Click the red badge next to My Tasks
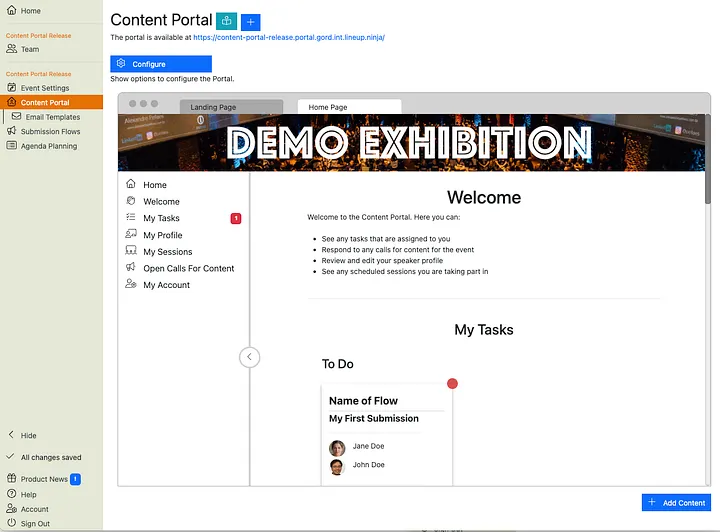Viewport: 720px width, 532px height. click(x=236, y=218)
